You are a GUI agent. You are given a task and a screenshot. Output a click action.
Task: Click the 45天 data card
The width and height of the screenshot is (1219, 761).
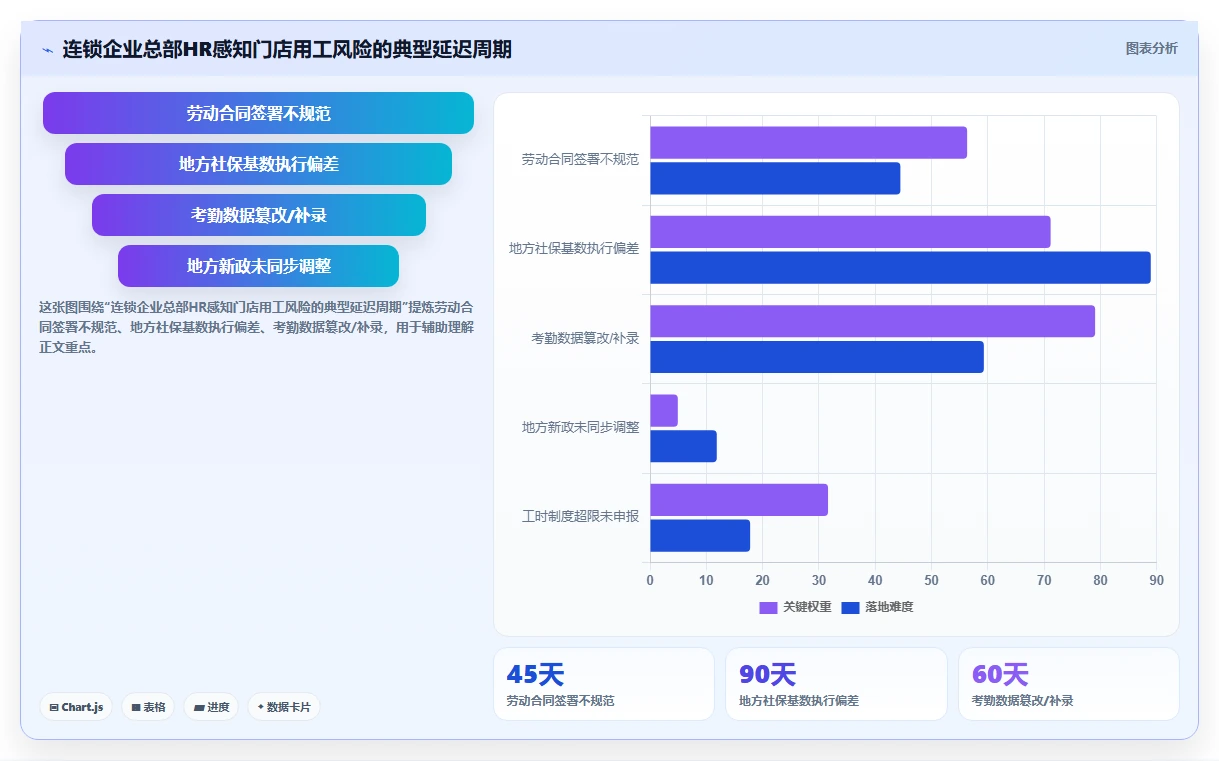[604, 684]
